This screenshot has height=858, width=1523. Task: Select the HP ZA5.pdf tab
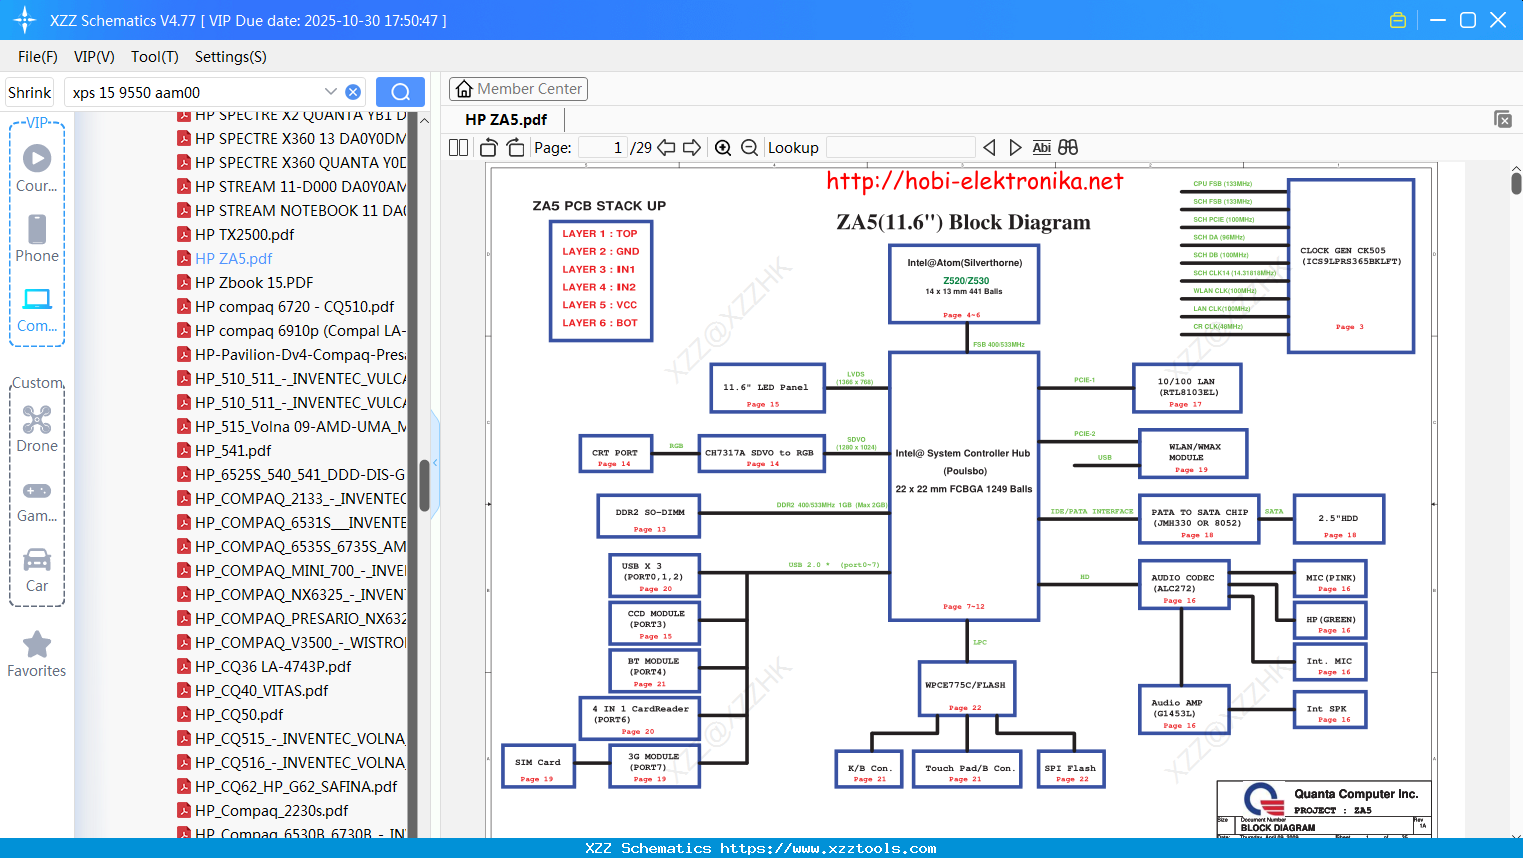click(x=506, y=120)
